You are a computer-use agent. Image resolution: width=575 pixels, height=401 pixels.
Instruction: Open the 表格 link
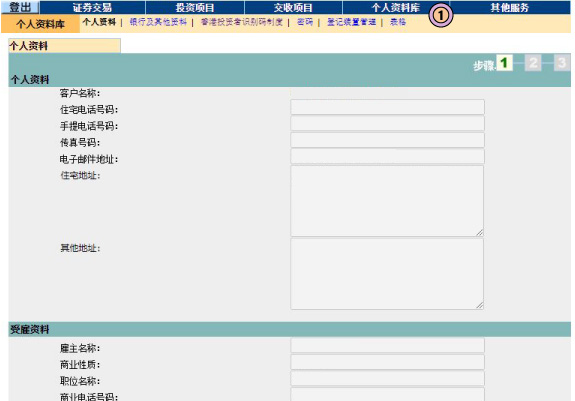[x=398, y=22]
